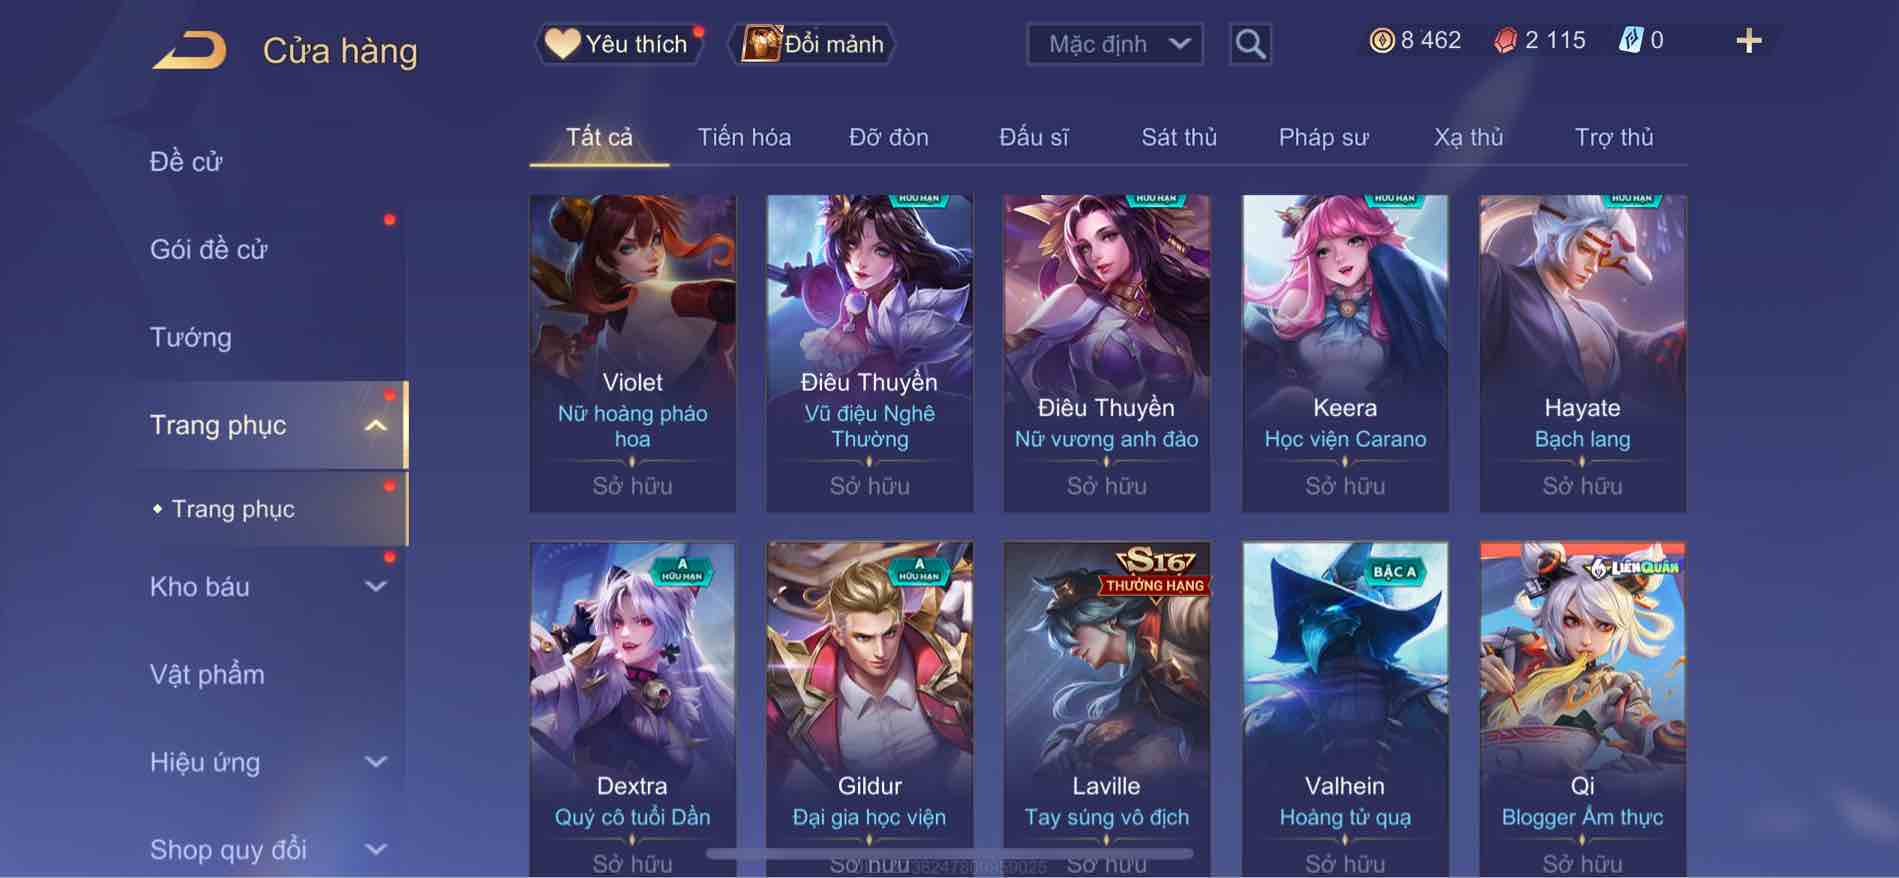
Task: Click the heart icon in Yêu thích
Action: point(562,44)
